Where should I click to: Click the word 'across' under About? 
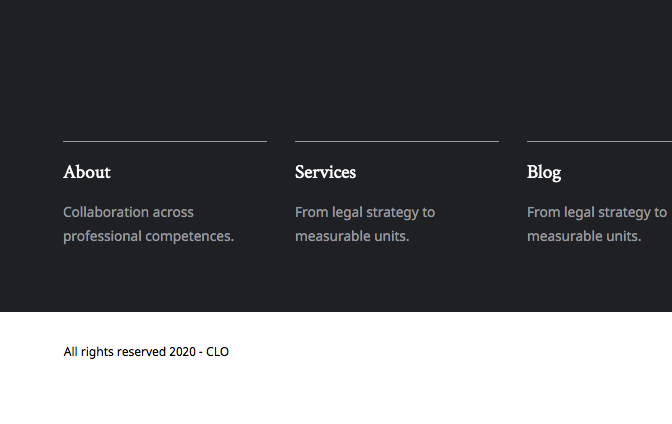[x=174, y=212]
